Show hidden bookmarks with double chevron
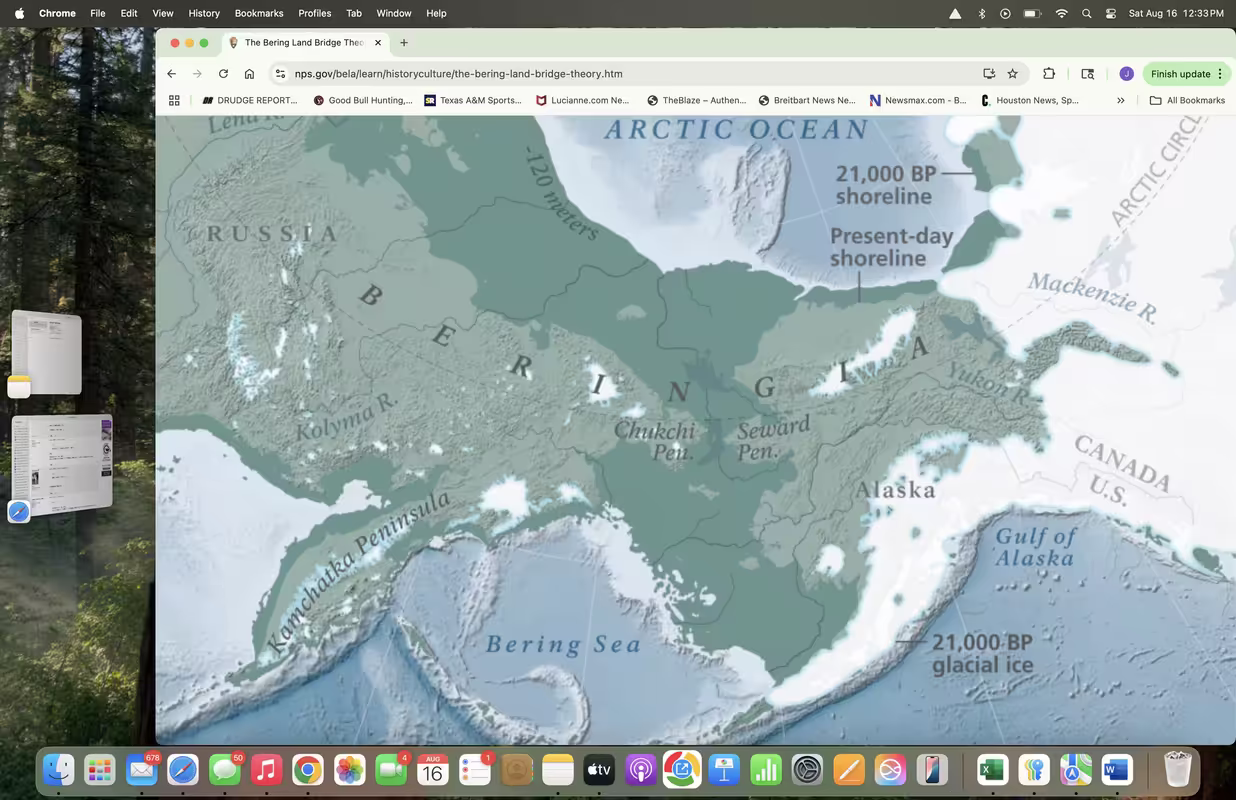Image resolution: width=1236 pixels, height=800 pixels. [1121, 100]
